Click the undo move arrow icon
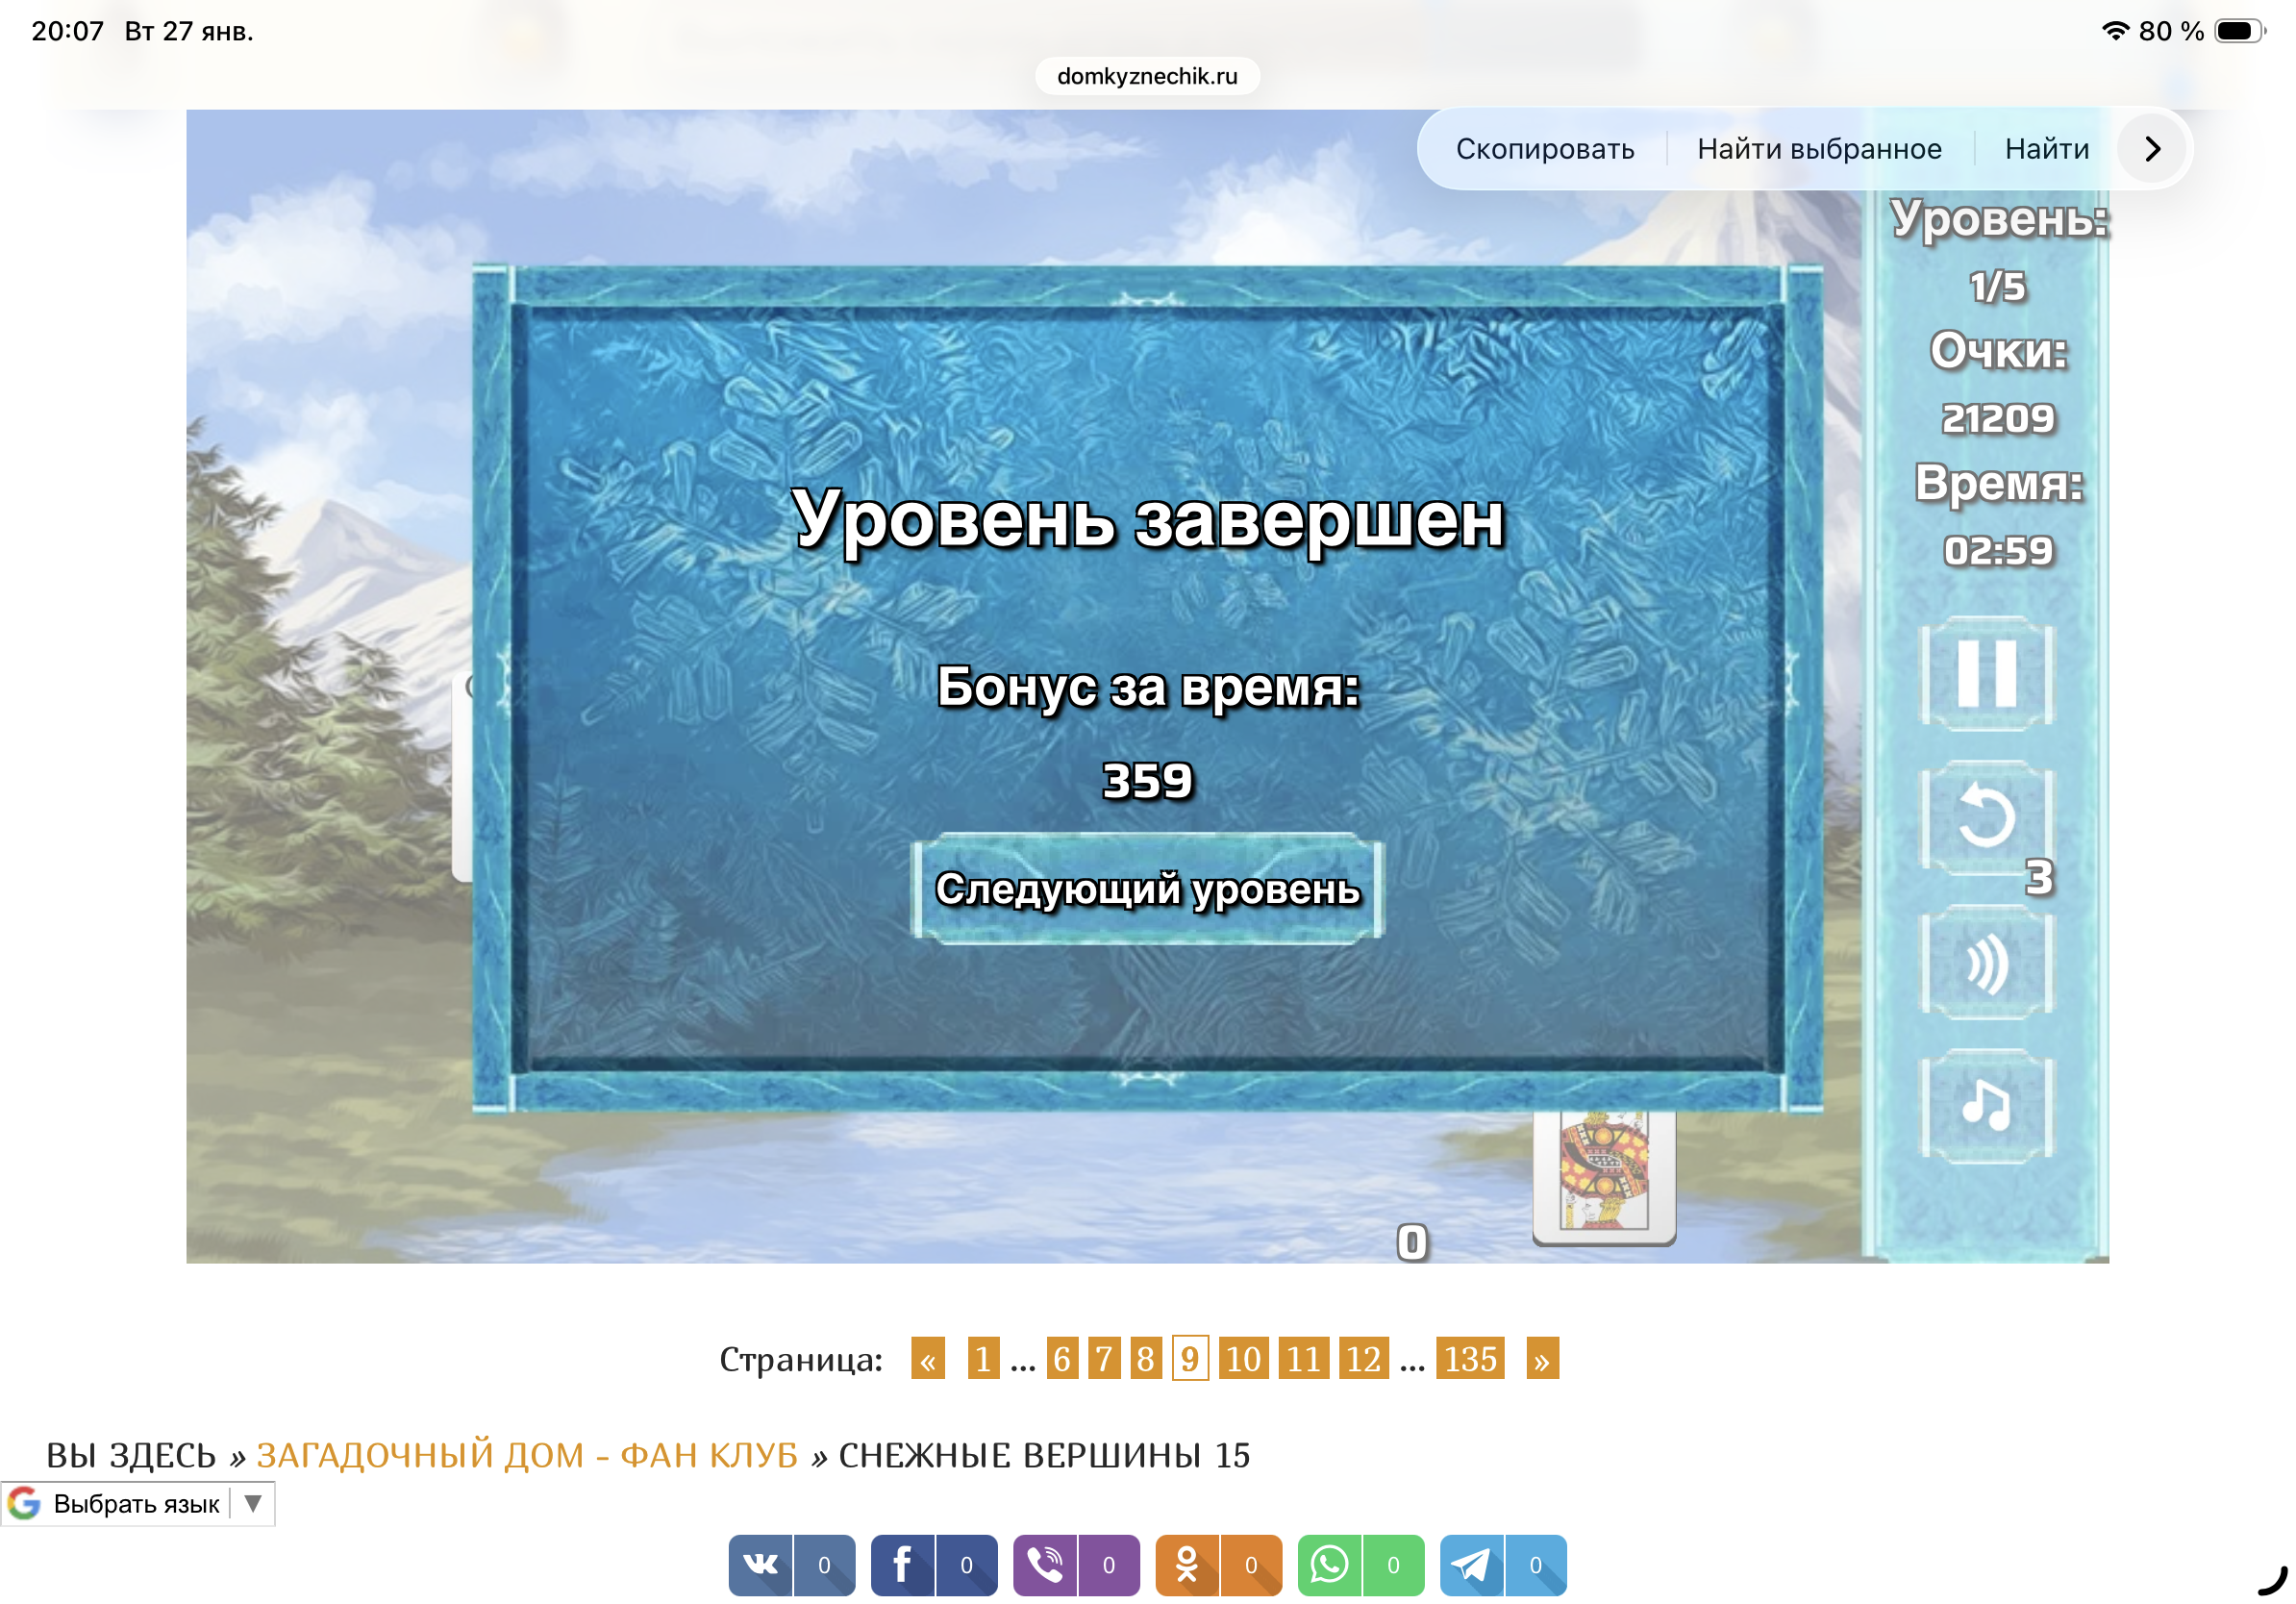 pos(1986,817)
